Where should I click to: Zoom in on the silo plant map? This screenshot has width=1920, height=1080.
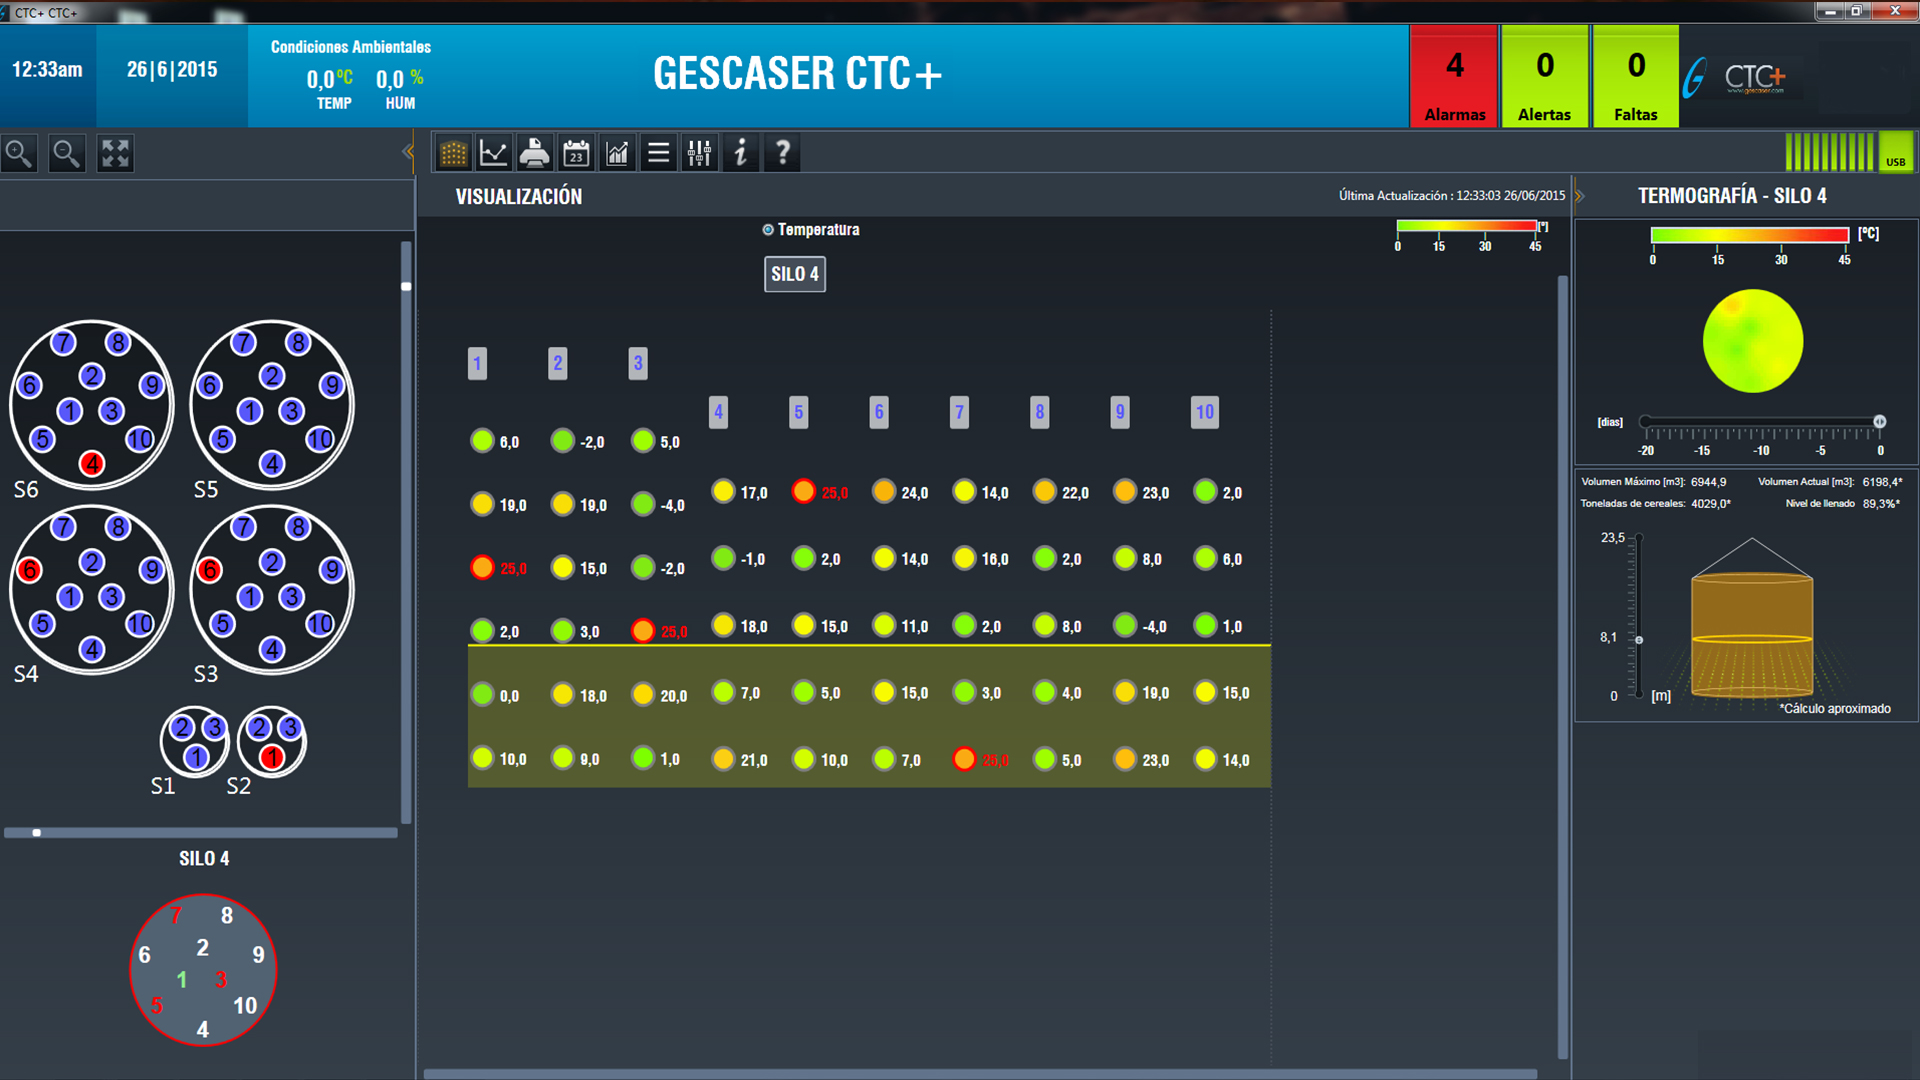pyautogui.click(x=19, y=154)
